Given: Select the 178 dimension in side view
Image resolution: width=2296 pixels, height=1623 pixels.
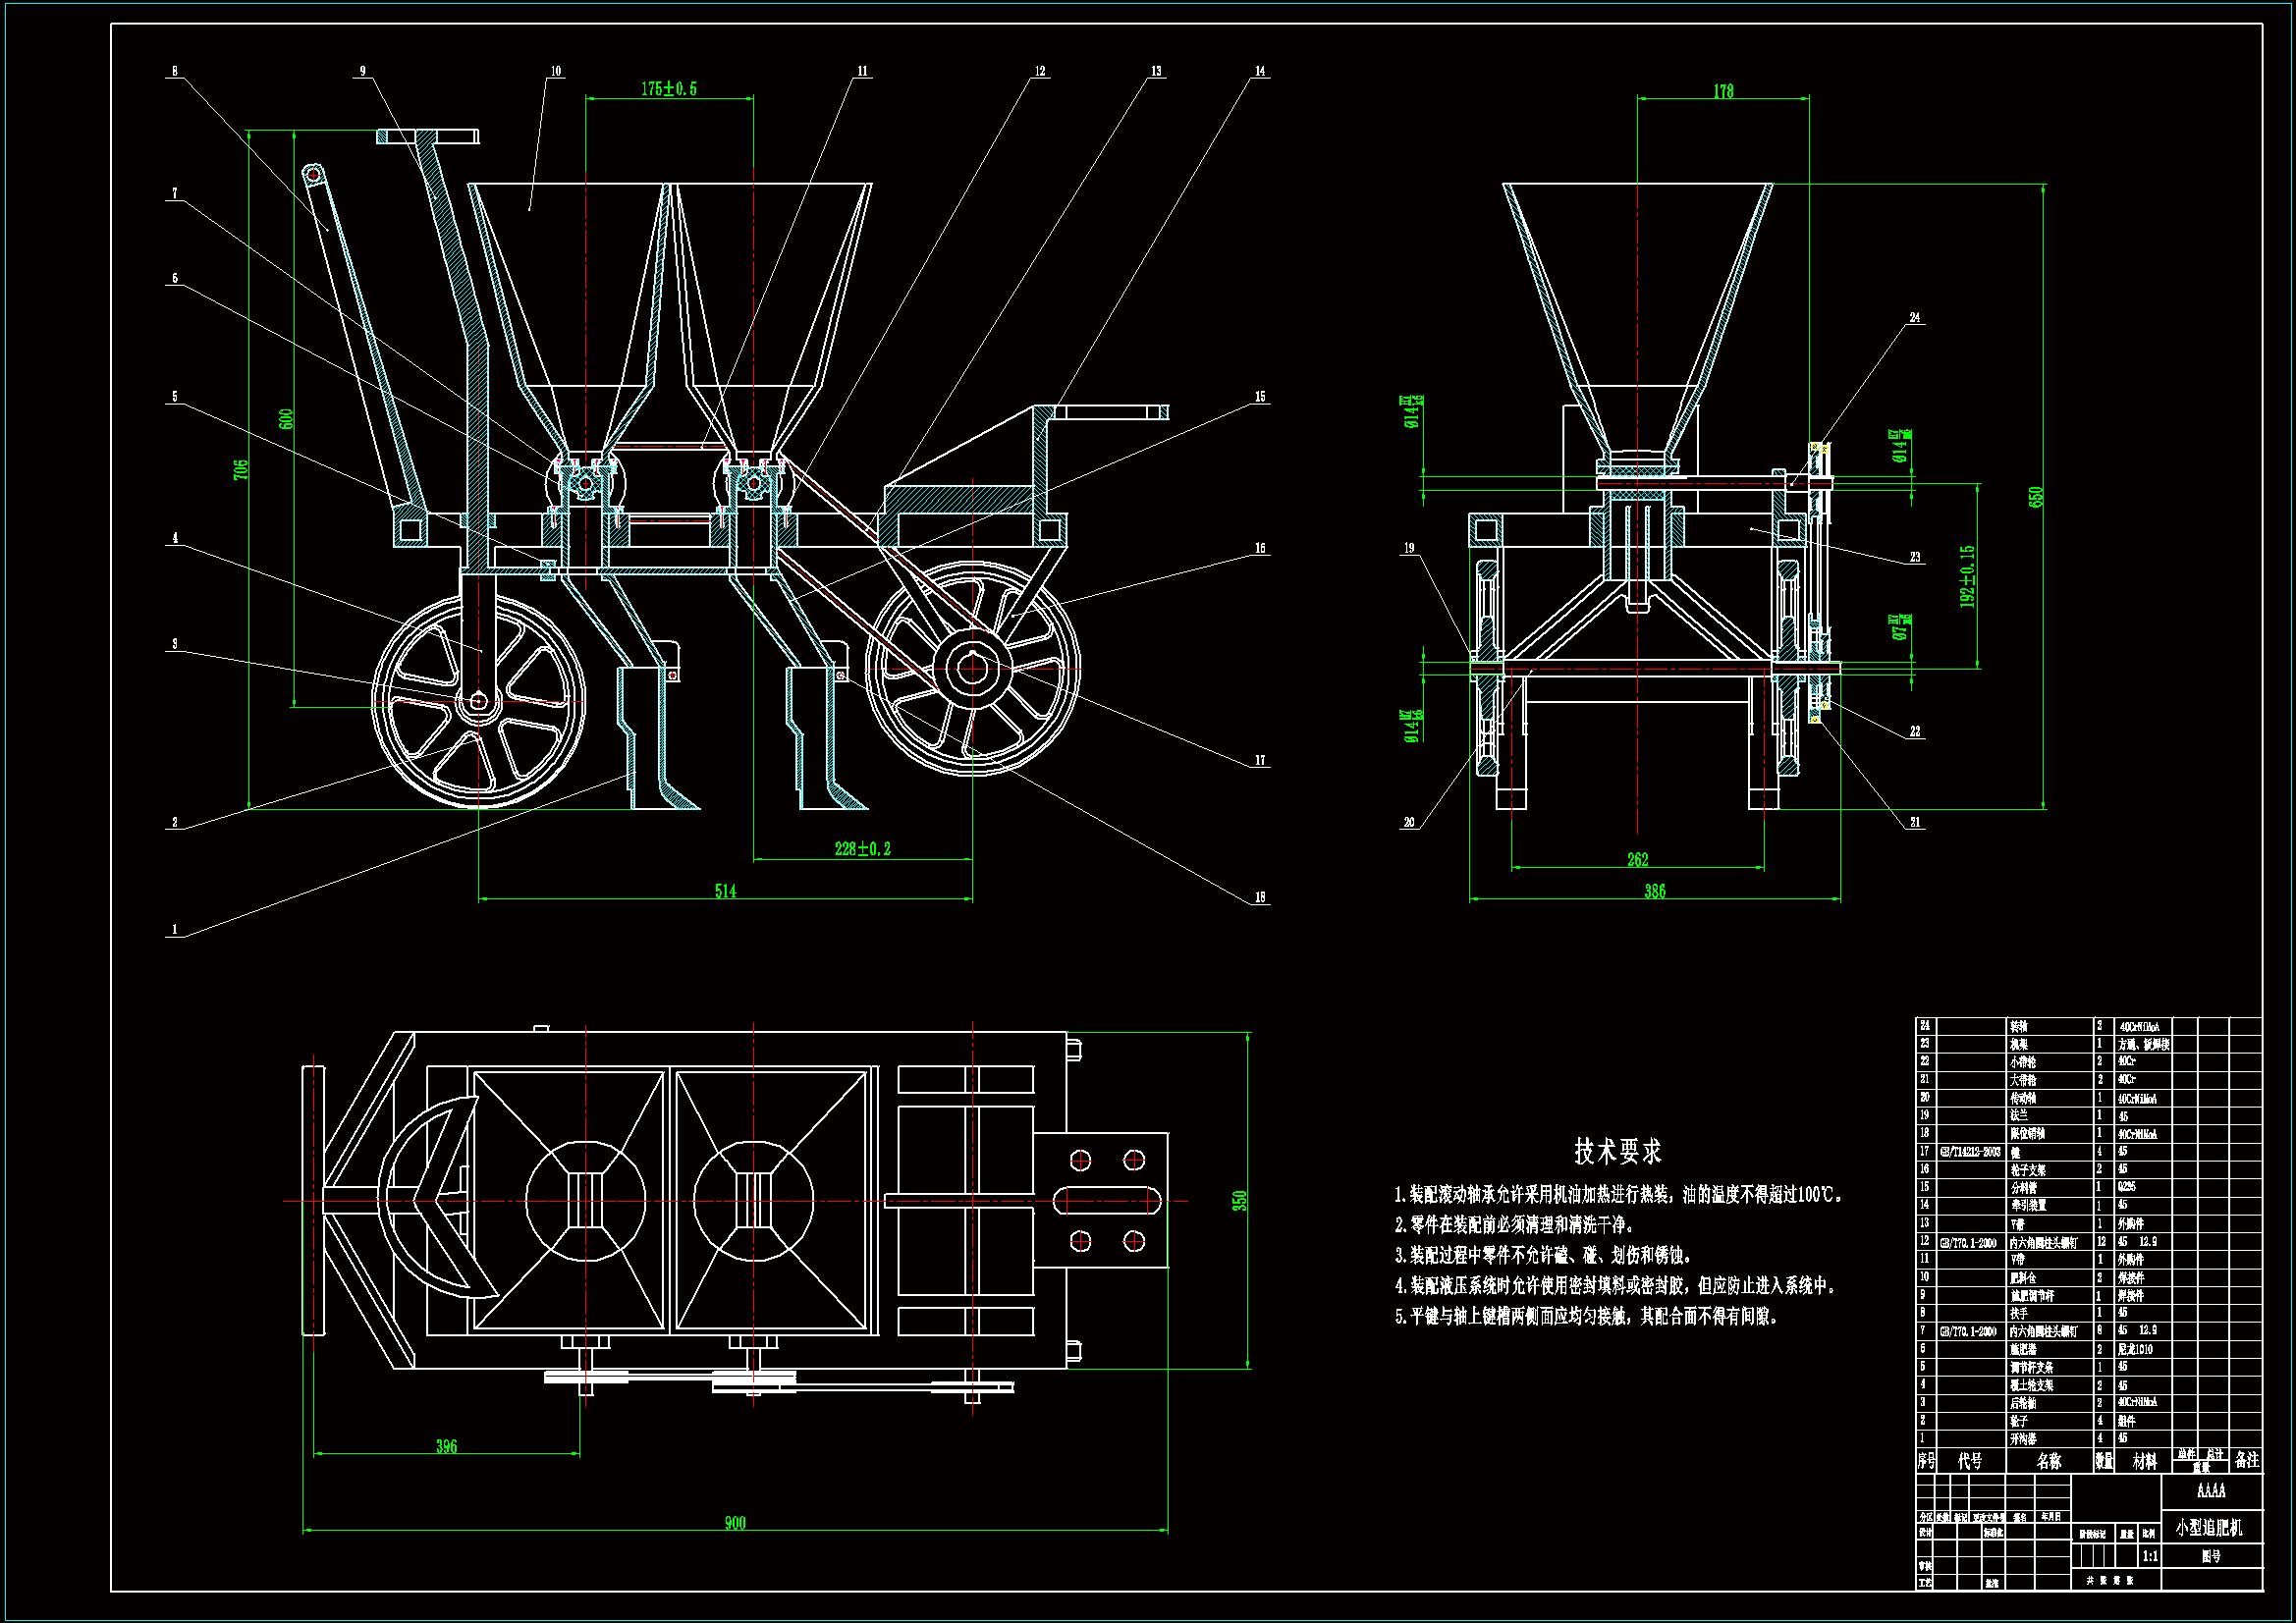Looking at the screenshot, I should tap(1723, 91).
